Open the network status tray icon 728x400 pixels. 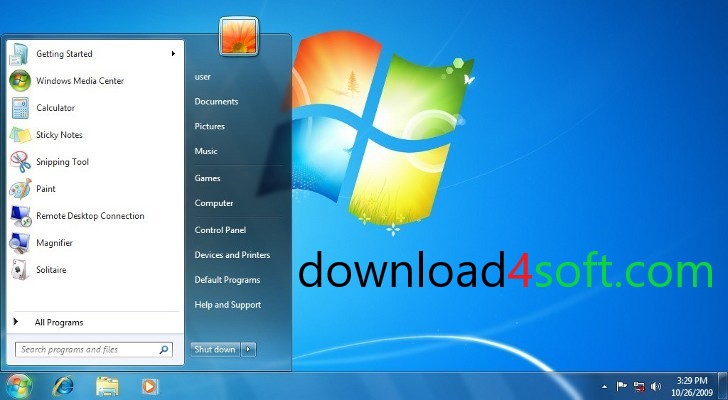[639, 386]
